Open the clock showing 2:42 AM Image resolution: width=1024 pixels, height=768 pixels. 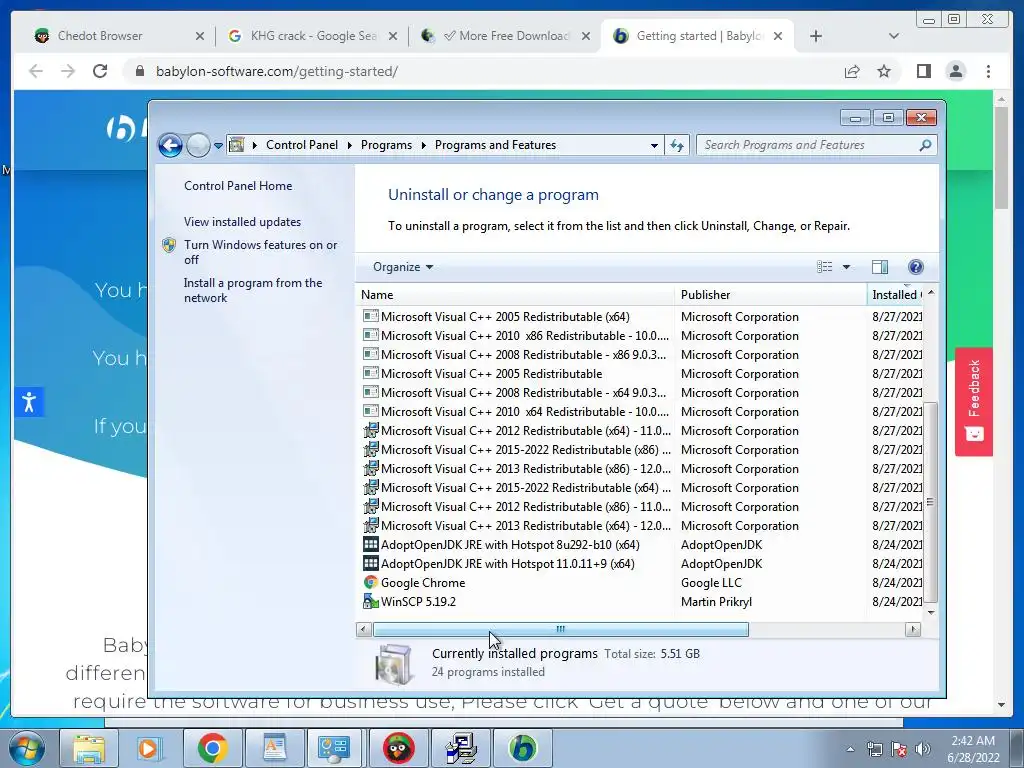point(974,749)
